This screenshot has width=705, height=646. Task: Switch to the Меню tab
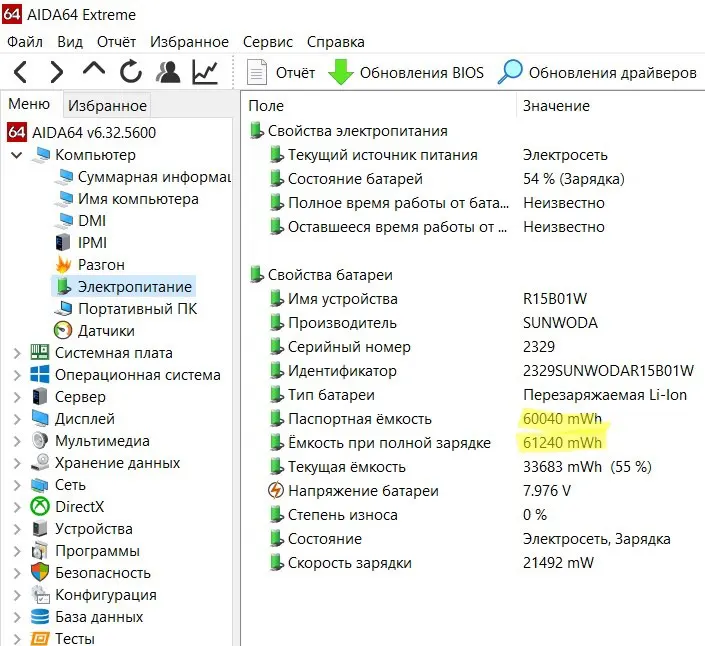pos(29,104)
